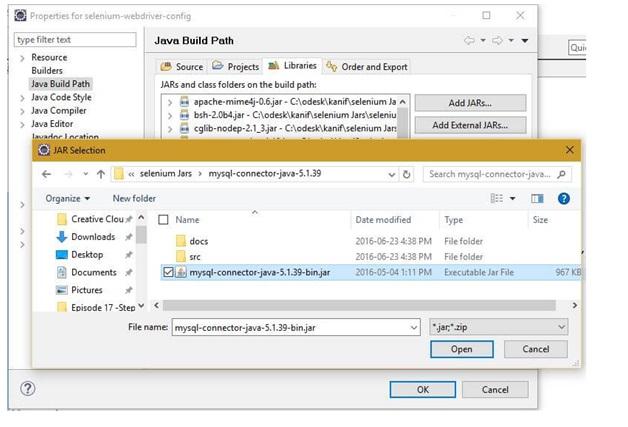Click Cancel in Properties window
Screen dimensions: 628x427
(495, 390)
